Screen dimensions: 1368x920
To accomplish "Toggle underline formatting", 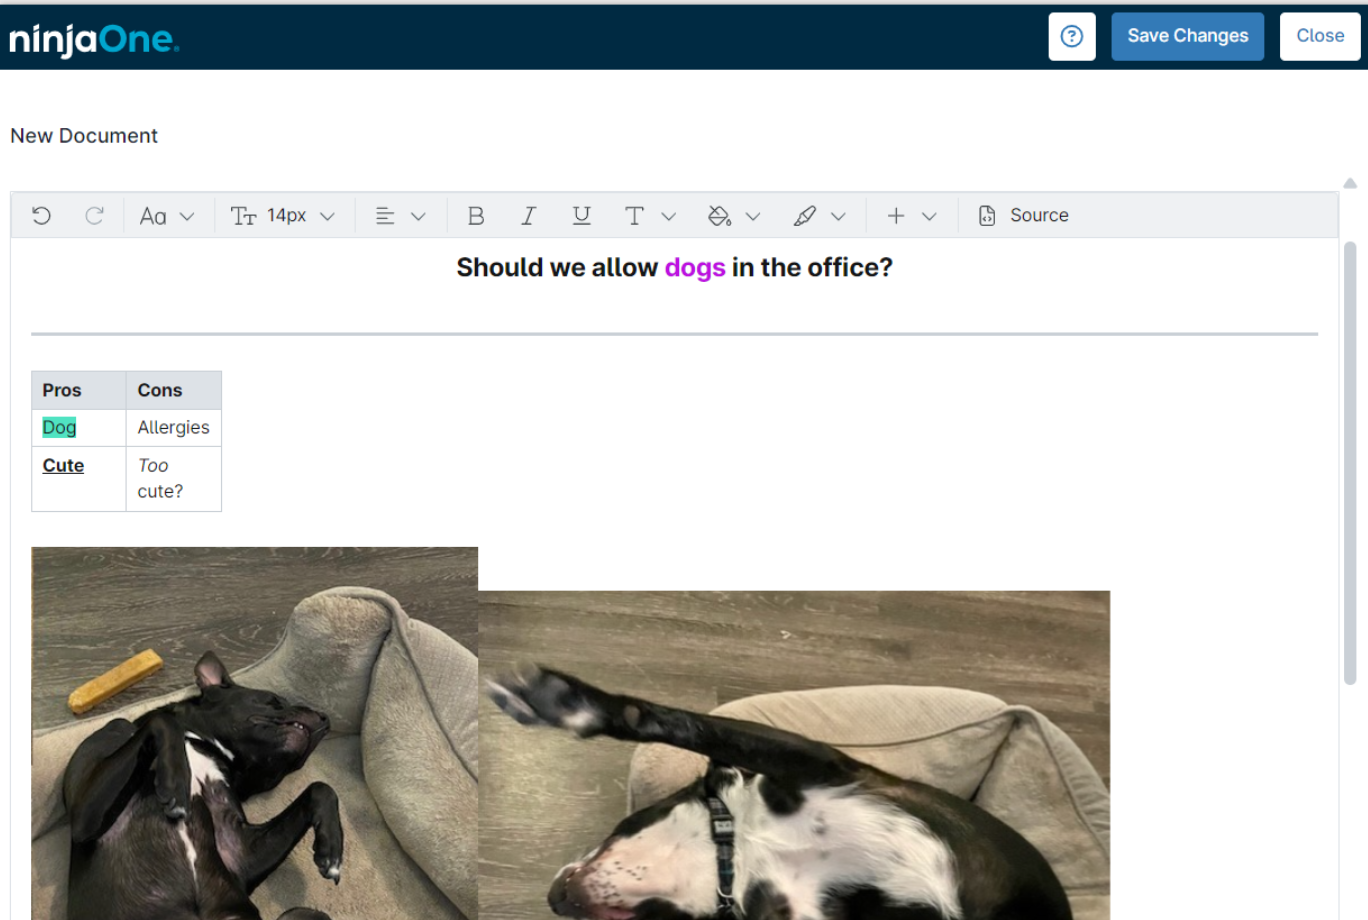I will click(x=581, y=215).
